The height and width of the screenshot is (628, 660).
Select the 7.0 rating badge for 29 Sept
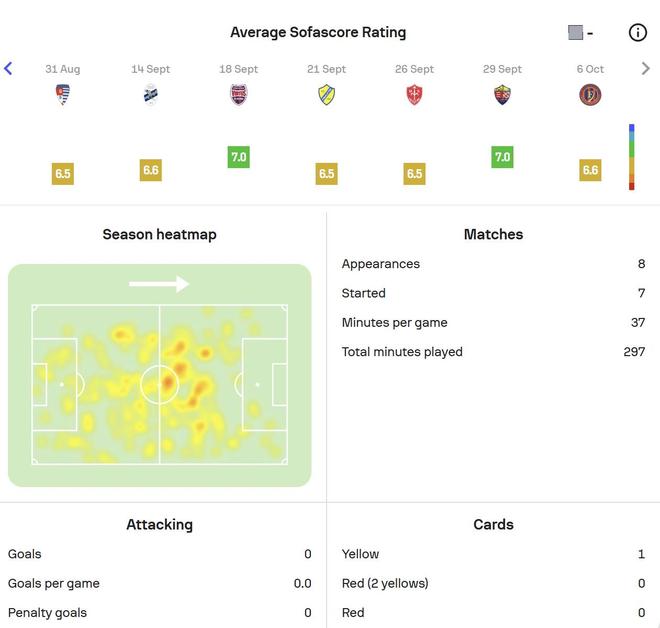tap(503, 157)
